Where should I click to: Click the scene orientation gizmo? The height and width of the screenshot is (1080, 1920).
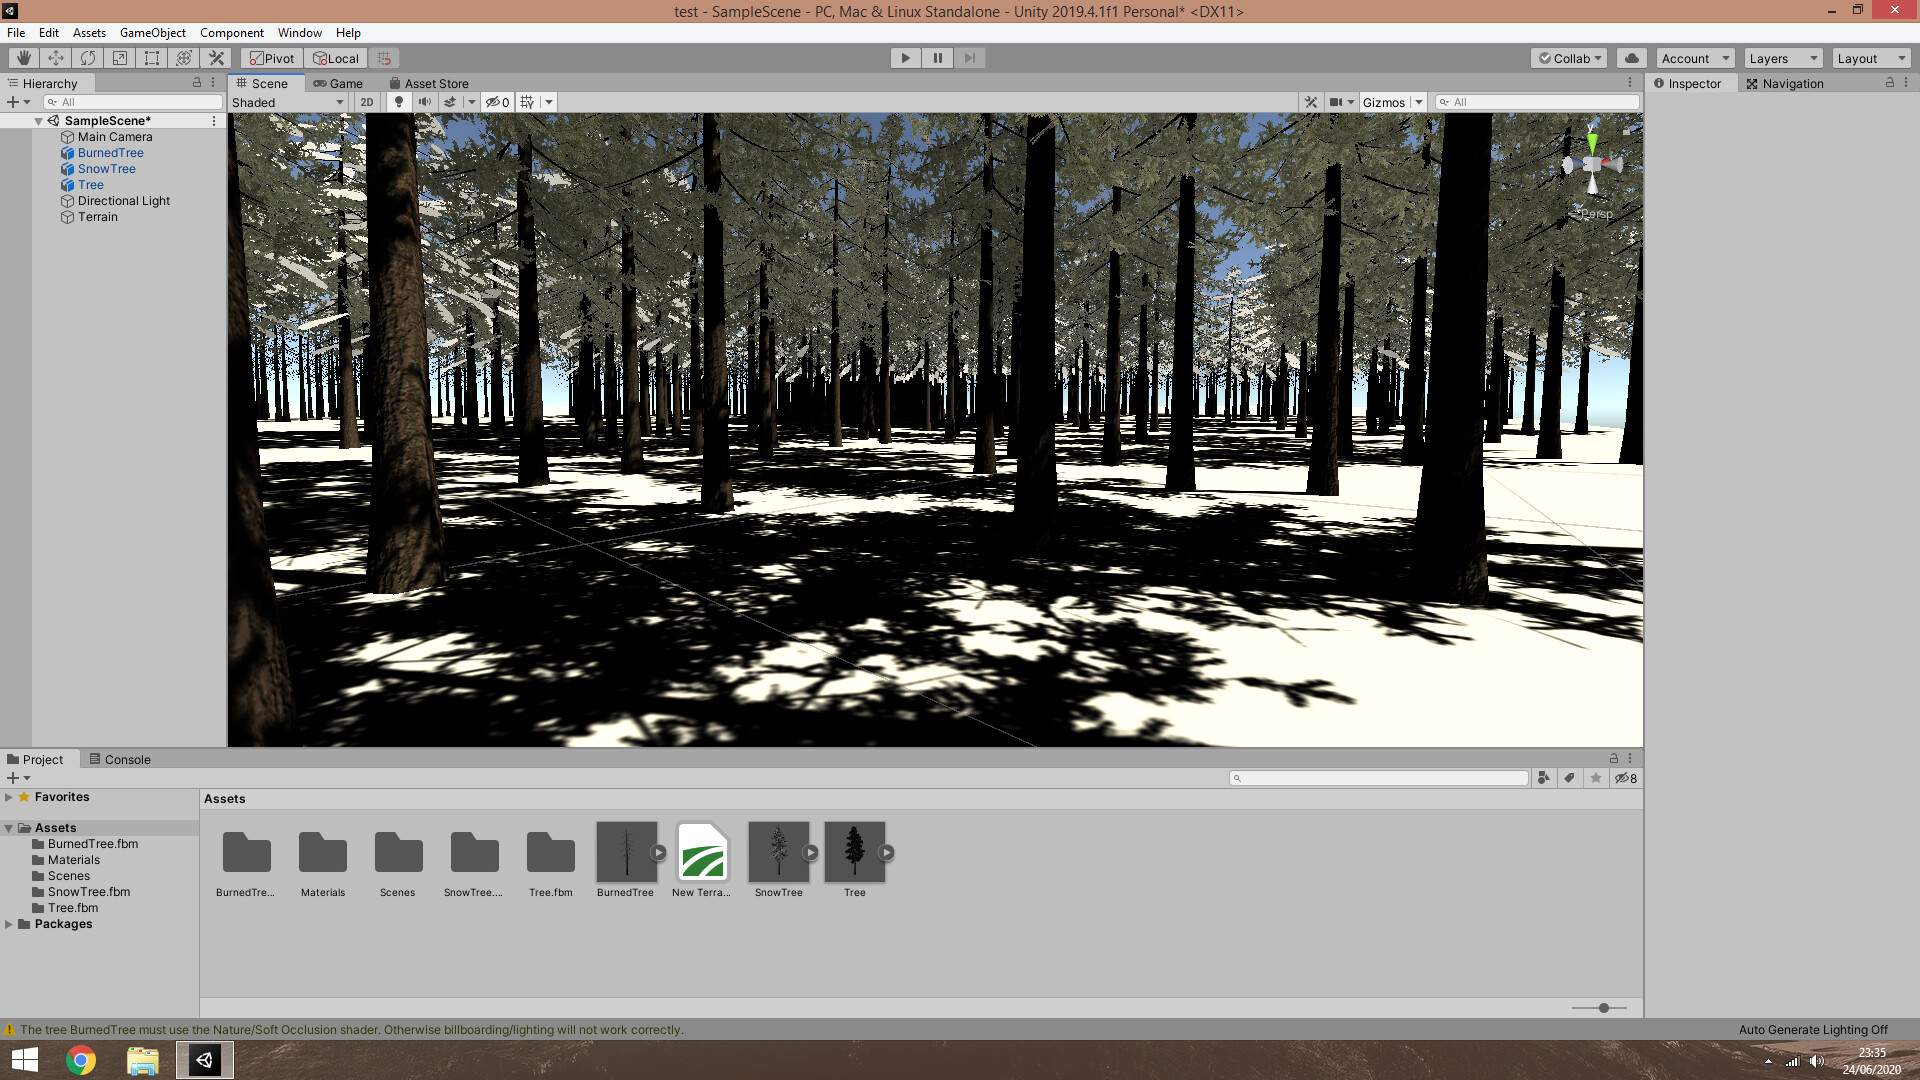click(x=1593, y=165)
